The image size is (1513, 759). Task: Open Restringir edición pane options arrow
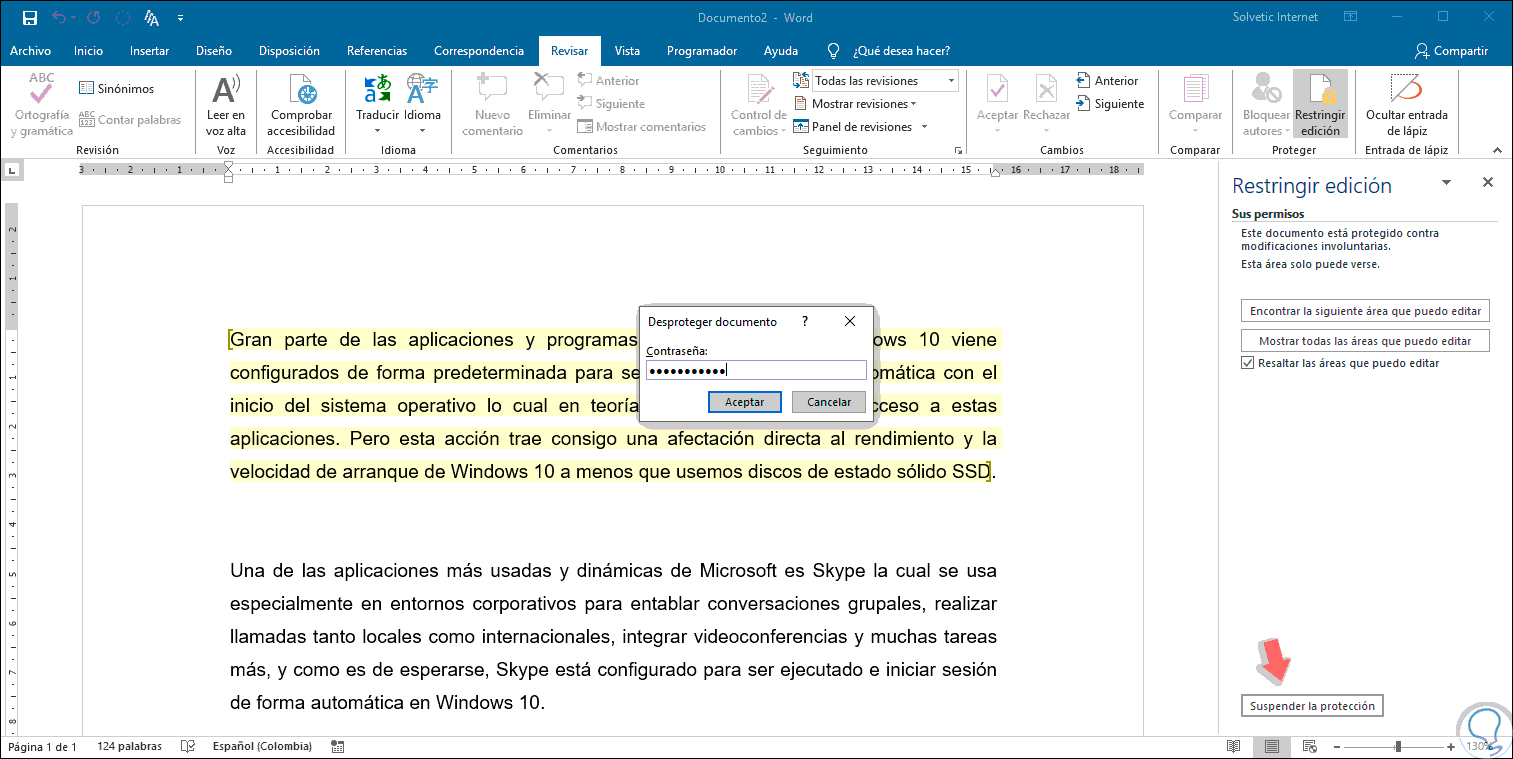coord(1446,183)
